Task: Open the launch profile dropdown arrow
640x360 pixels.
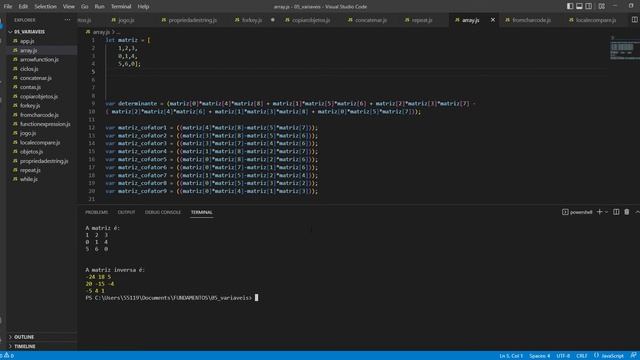Action: point(606,212)
